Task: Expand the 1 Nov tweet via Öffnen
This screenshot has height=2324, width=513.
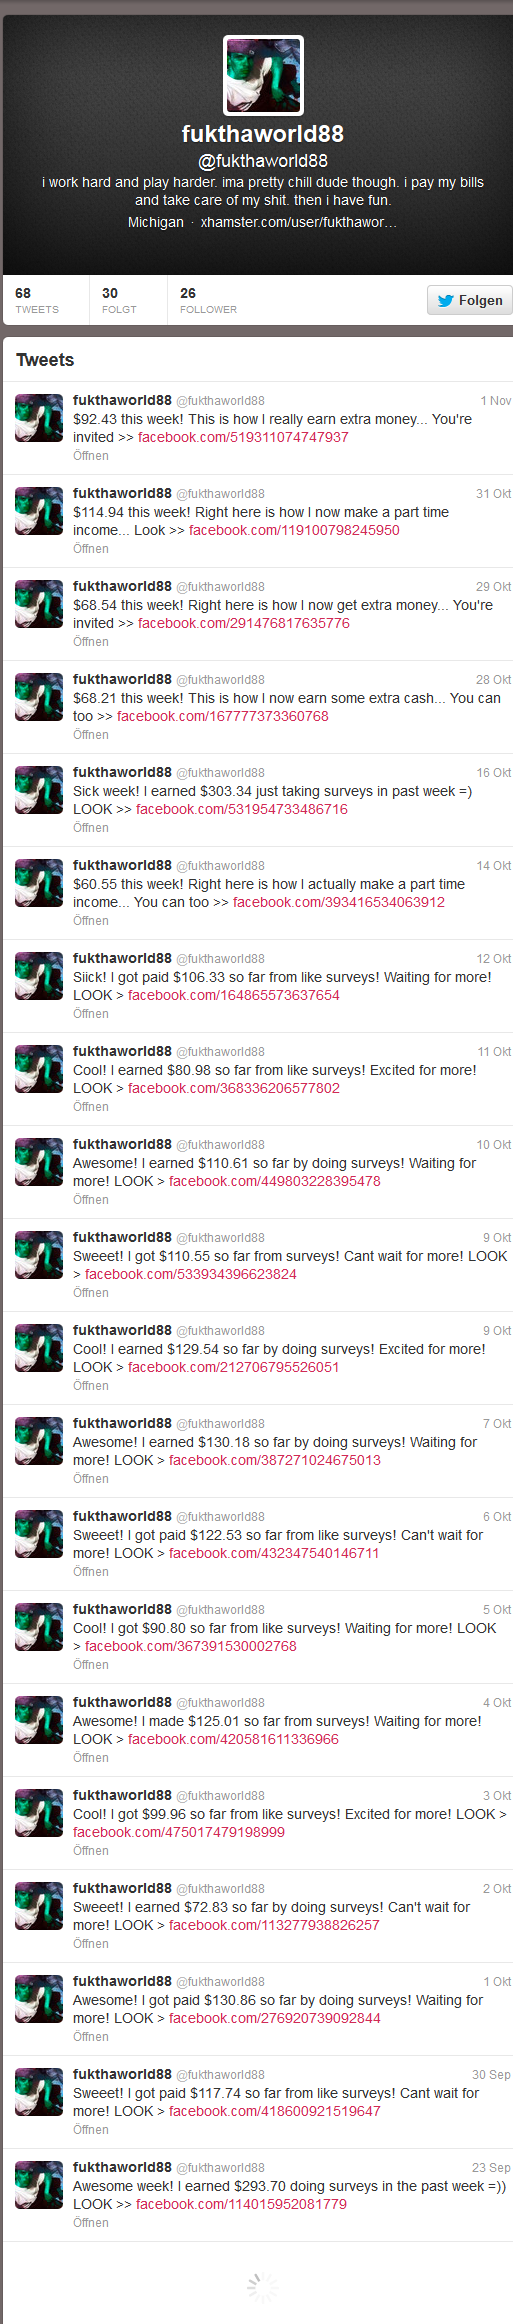Action: click(91, 456)
